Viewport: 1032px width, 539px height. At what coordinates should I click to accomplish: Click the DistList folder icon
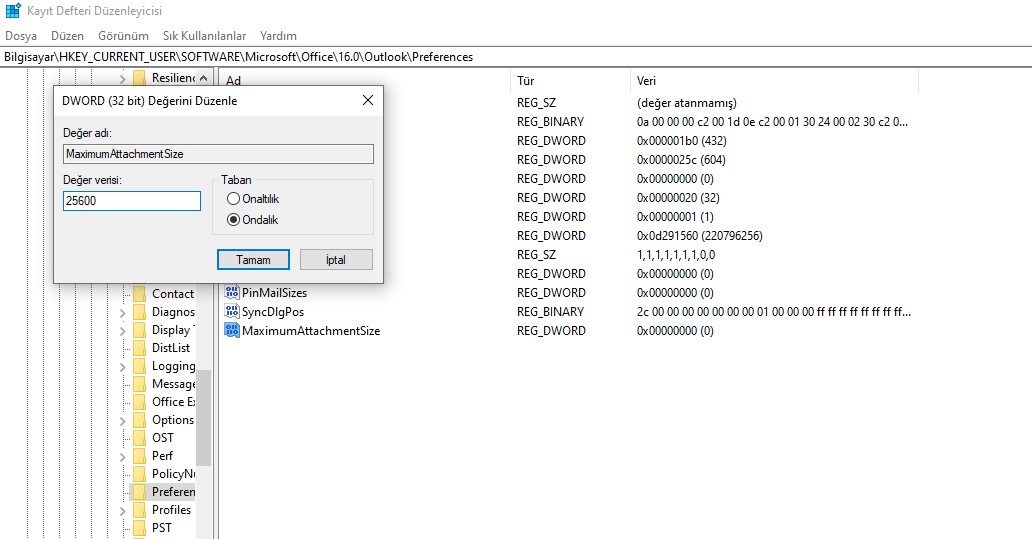[x=139, y=348]
